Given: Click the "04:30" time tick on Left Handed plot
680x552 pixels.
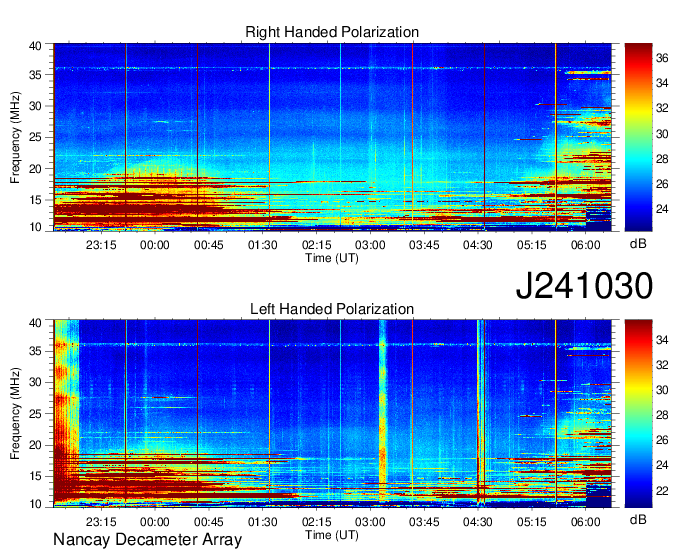Looking at the screenshot, I should click(x=478, y=522).
